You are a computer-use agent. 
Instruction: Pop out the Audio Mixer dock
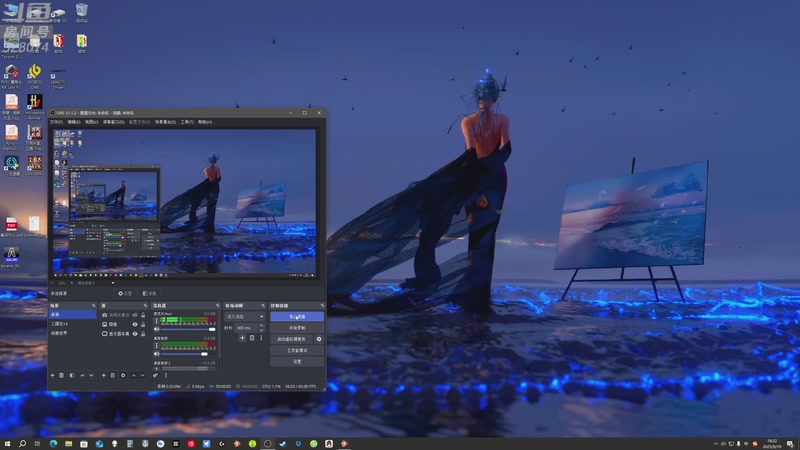point(218,306)
